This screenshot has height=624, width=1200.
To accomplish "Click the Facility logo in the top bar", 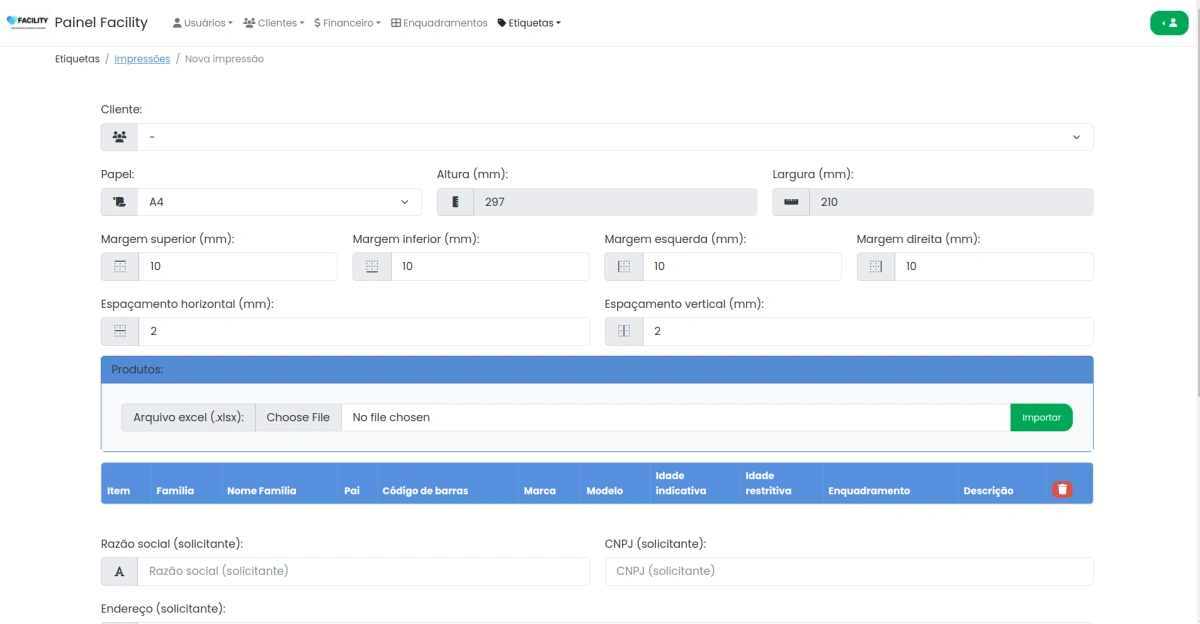I will tap(28, 22).
